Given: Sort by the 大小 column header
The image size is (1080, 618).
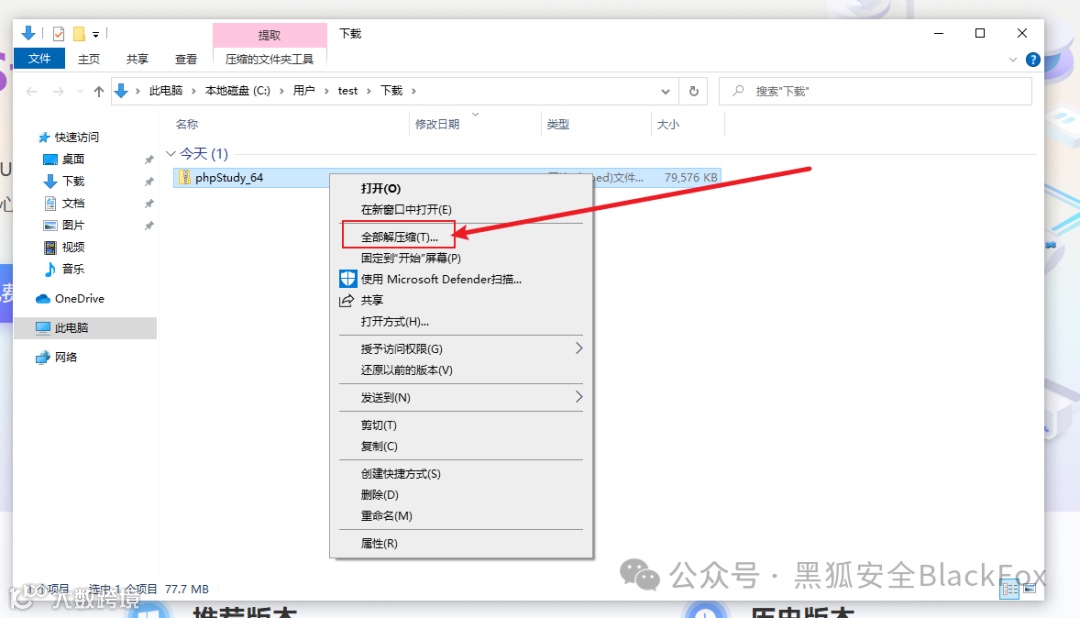Looking at the screenshot, I should click(667, 124).
